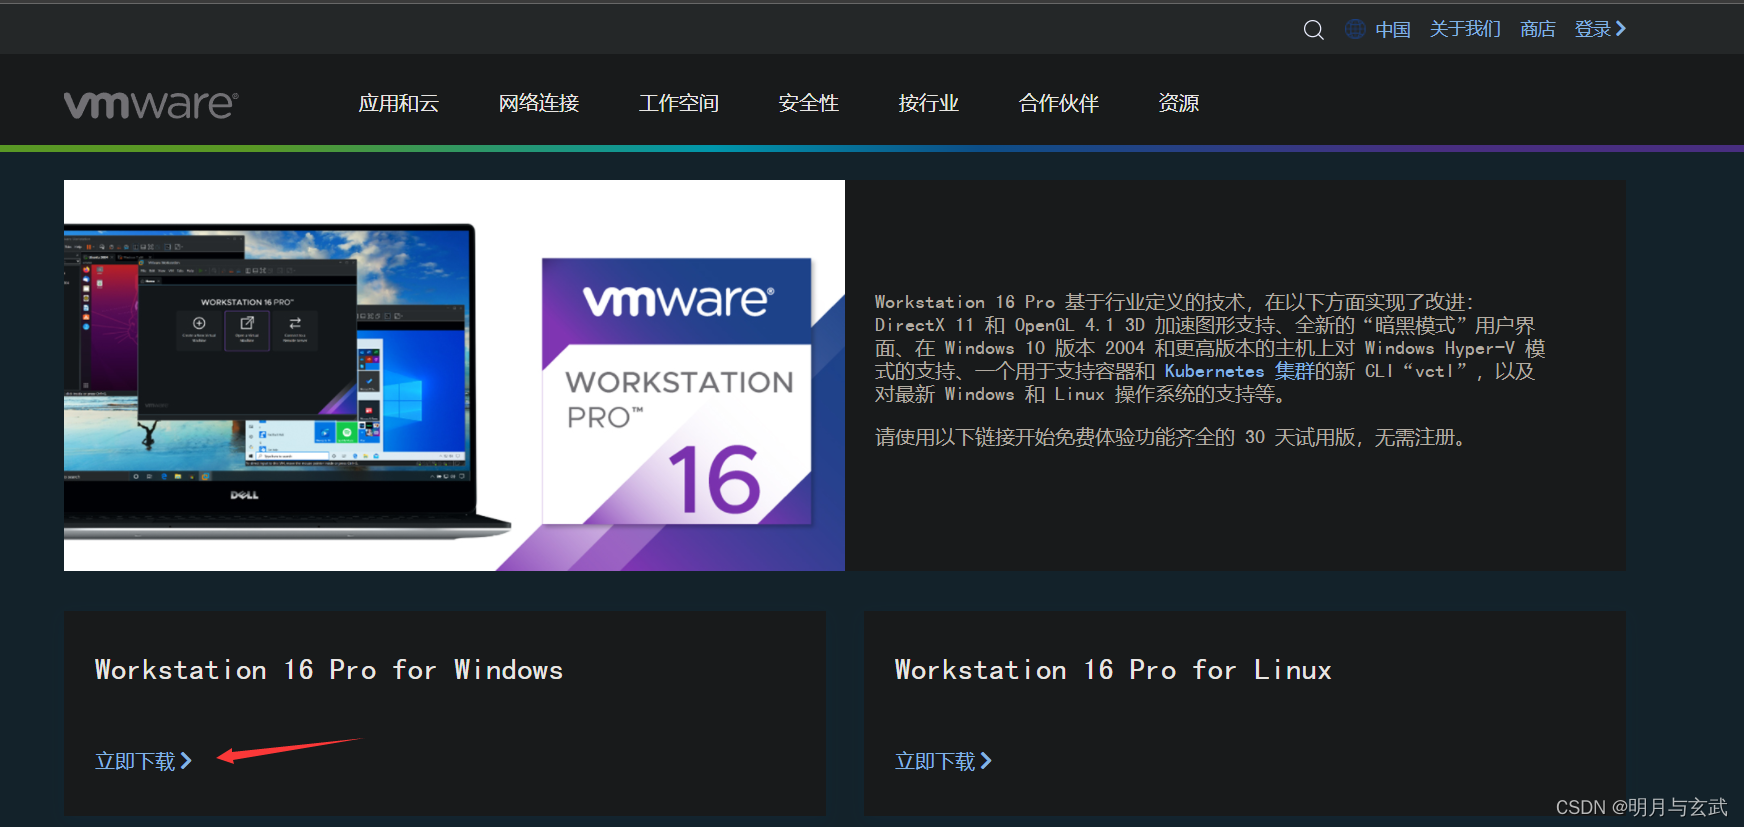Viewport: 1744px width, 827px height.
Task: Select the 中国 region link
Action: (x=1392, y=29)
